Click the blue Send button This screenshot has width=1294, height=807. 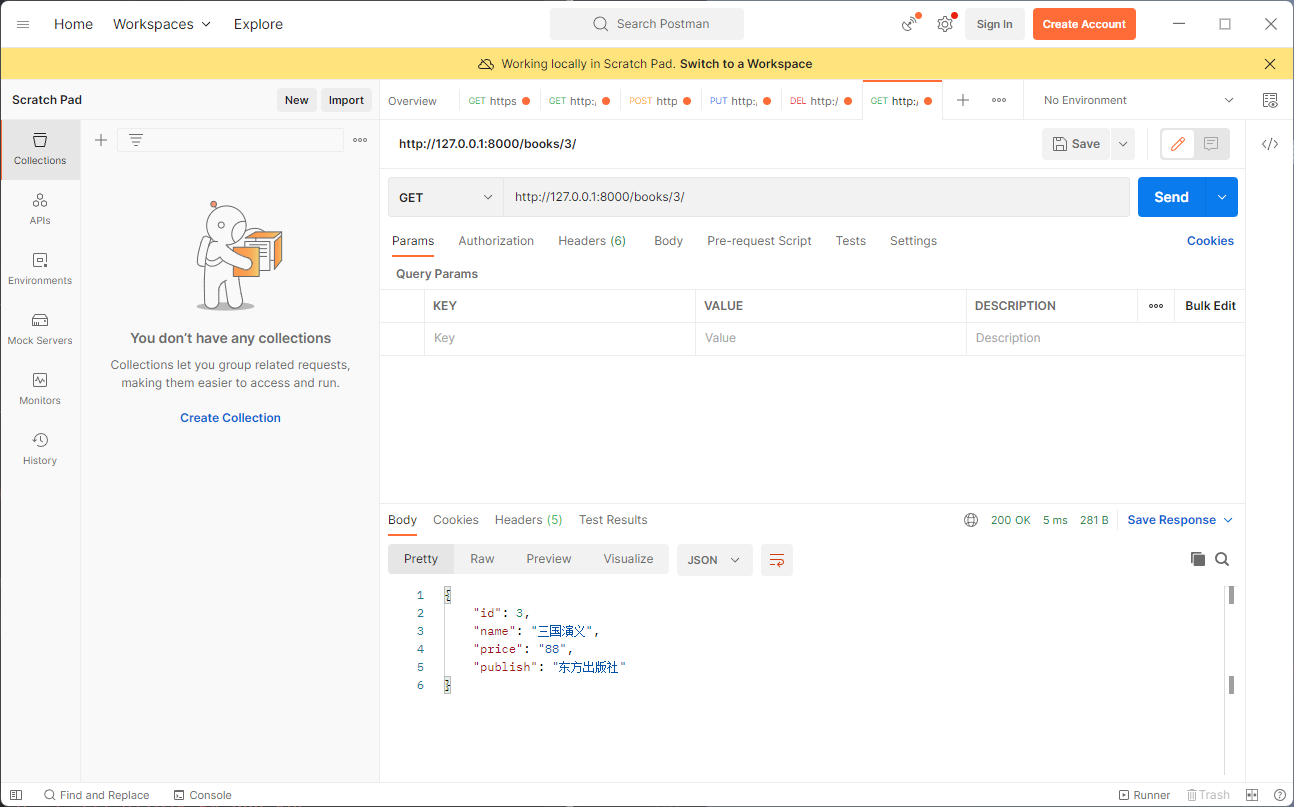point(1172,197)
